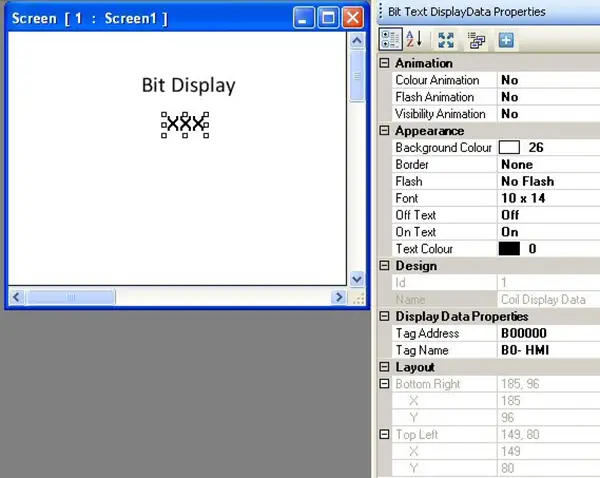Sort properties alphabetically with A-Z icon
The width and height of the screenshot is (600, 478).
pyautogui.click(x=414, y=39)
